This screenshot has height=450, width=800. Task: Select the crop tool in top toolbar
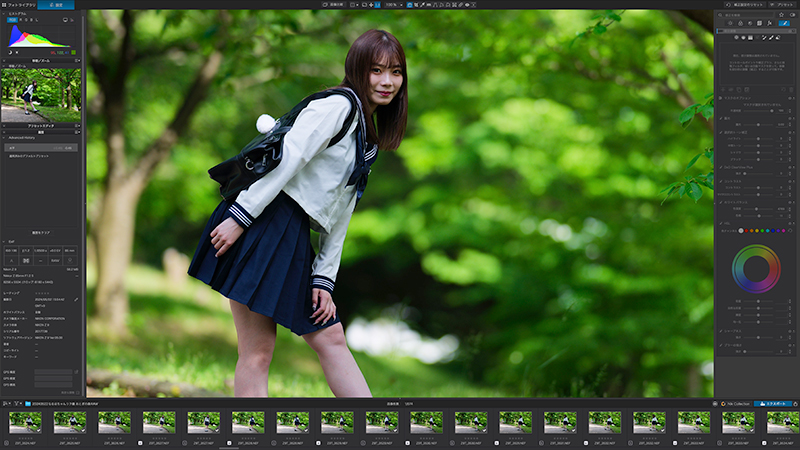[x=415, y=5]
